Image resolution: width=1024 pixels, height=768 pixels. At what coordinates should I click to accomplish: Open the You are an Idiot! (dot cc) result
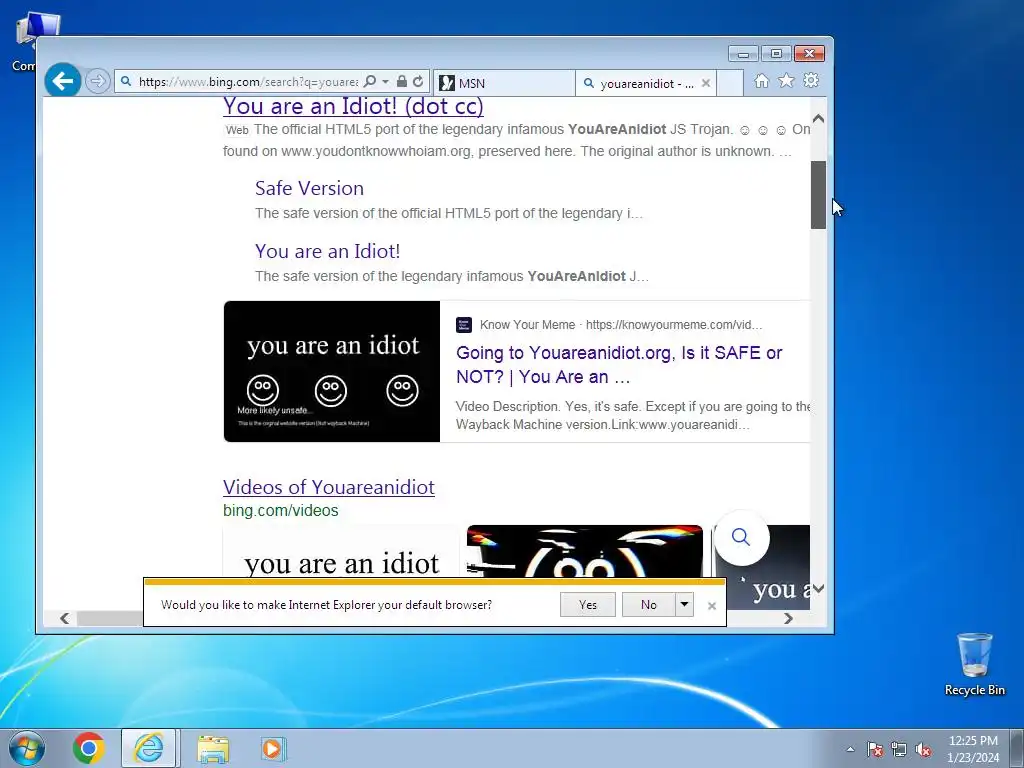pos(353,106)
